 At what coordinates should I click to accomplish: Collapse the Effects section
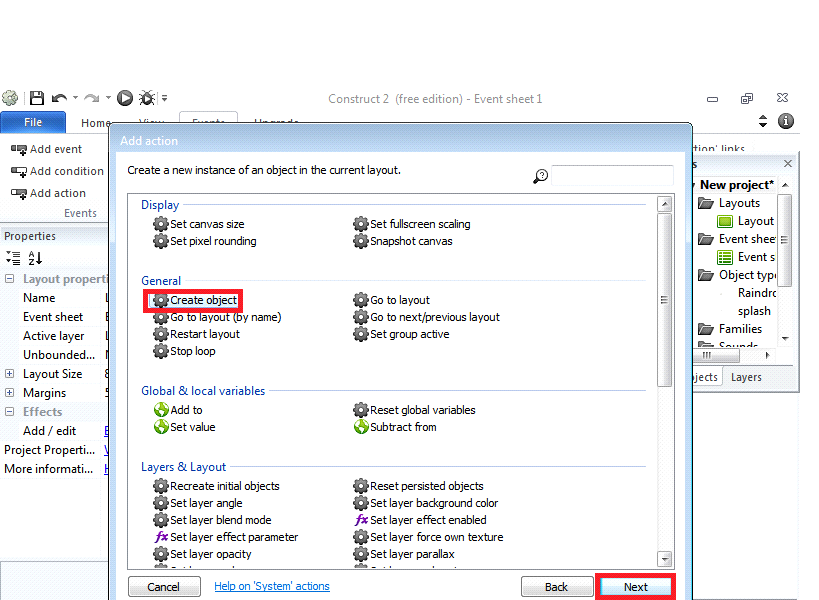click(9, 411)
